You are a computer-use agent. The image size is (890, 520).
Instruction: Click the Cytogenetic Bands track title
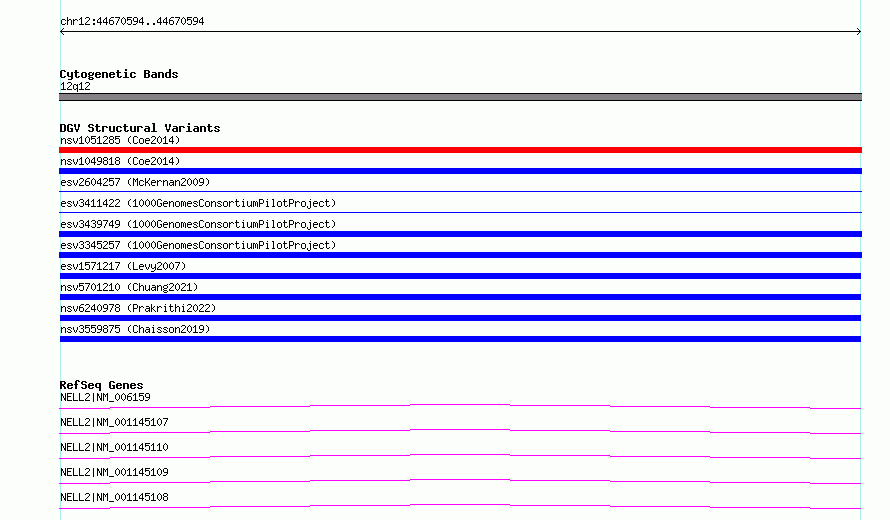(119, 74)
